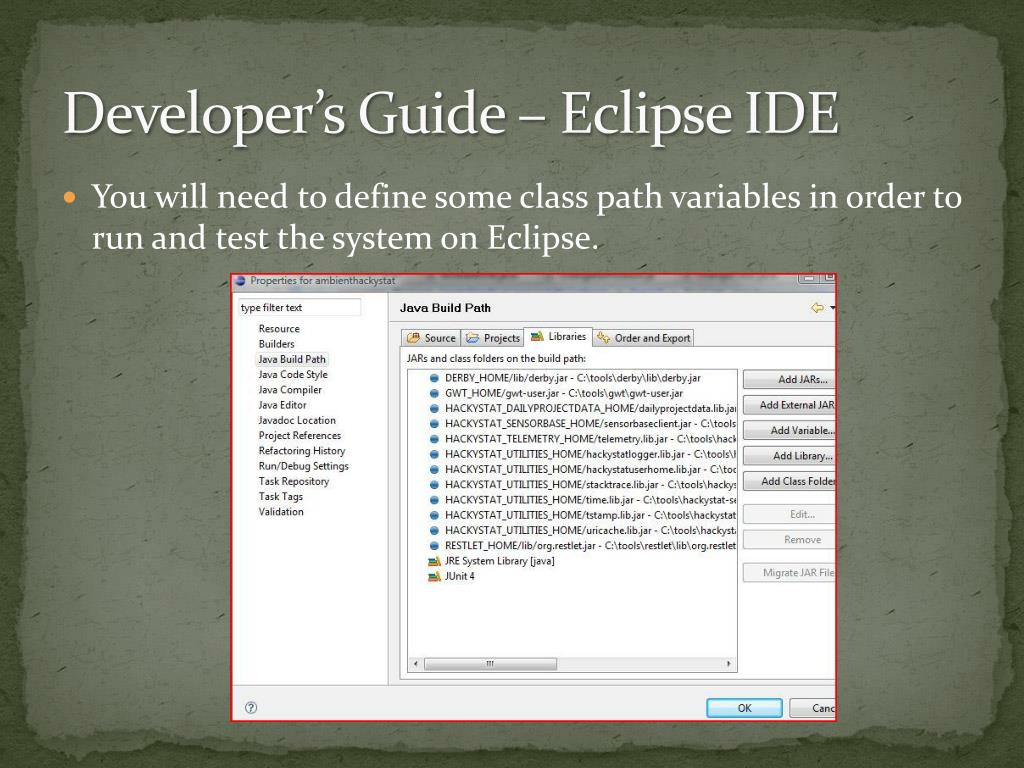The width and height of the screenshot is (1024, 768).
Task: Click the type filter text field
Action: [300, 308]
